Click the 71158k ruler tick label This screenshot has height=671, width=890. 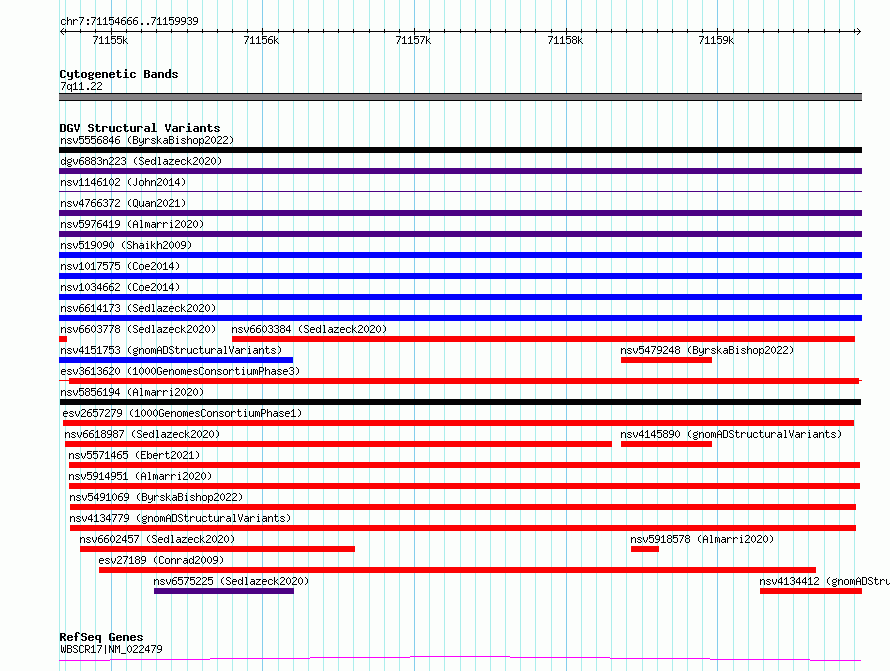pos(565,40)
